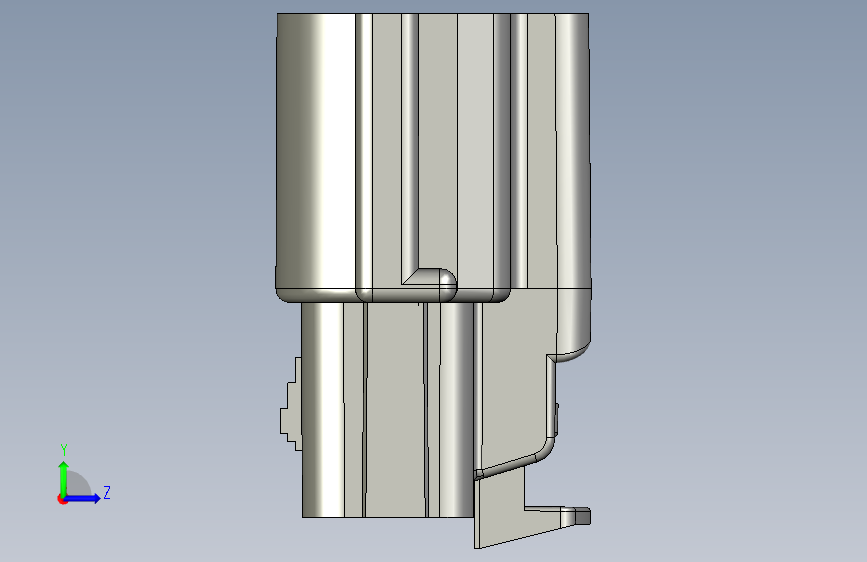
Task: Select the upper cylindrical body of the connector
Action: click(x=433, y=158)
